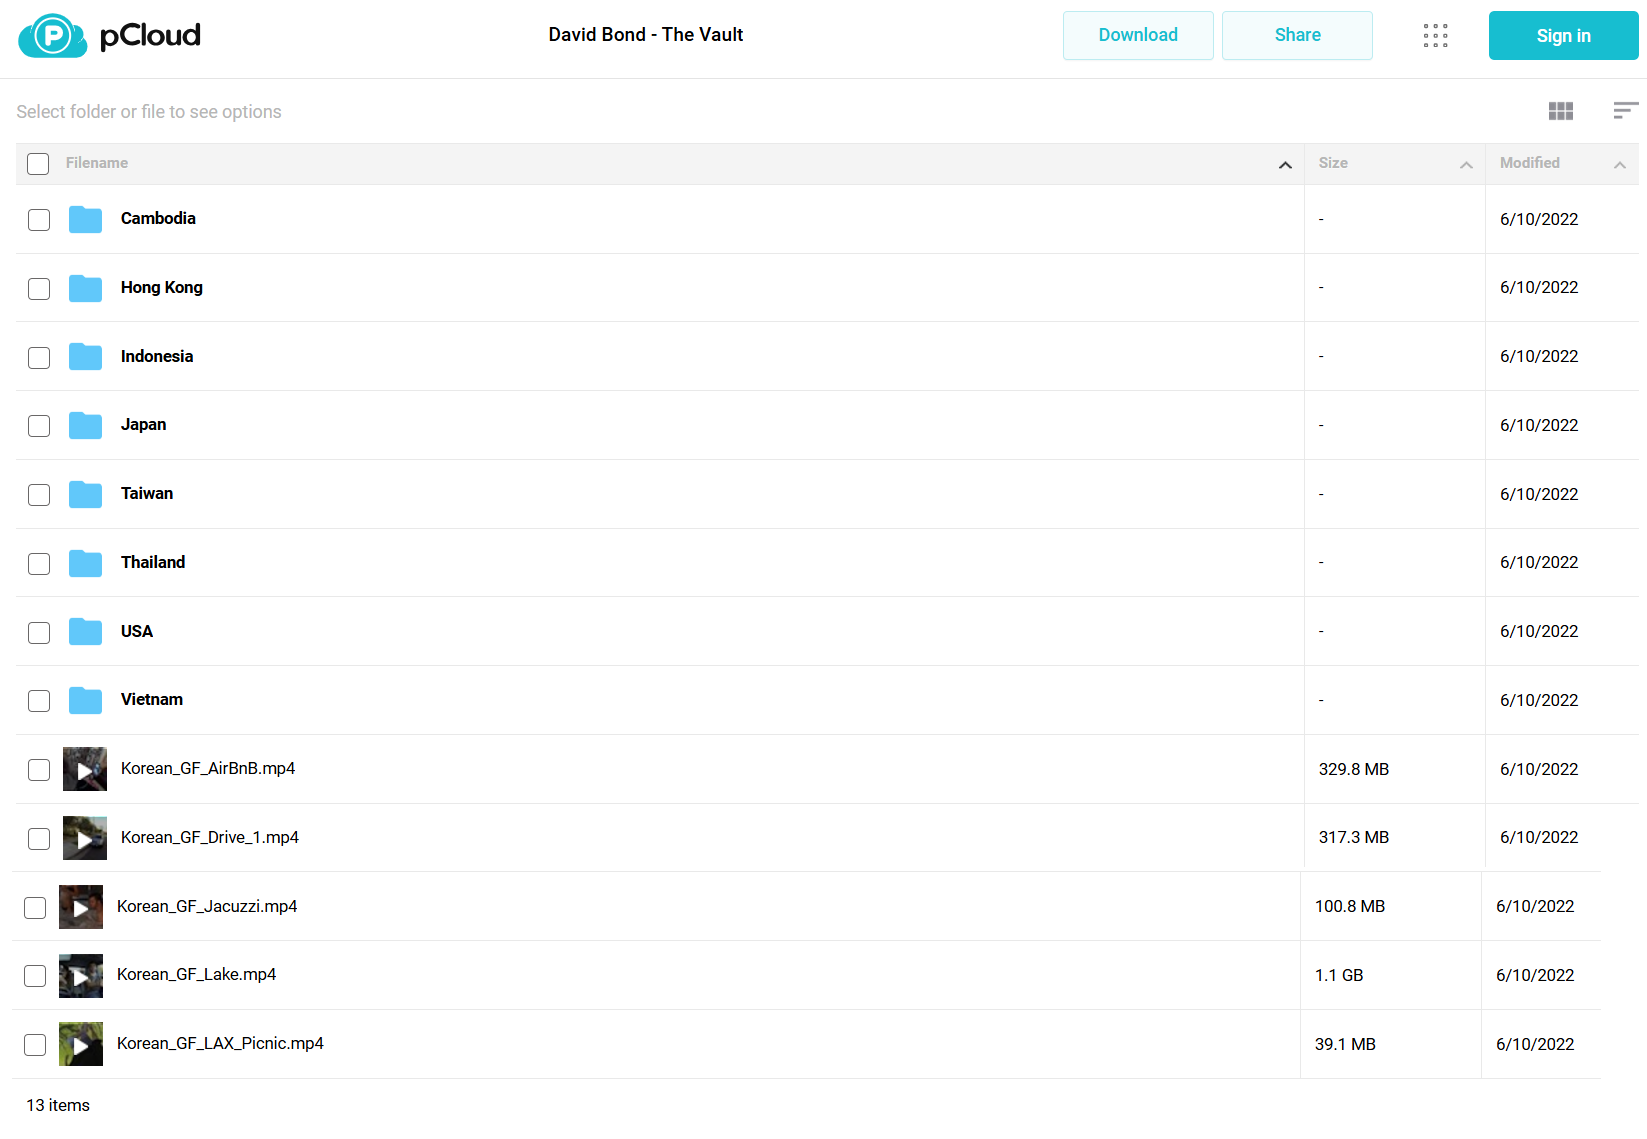Switch to grid view layout
Image resolution: width=1647 pixels, height=1139 pixels.
[x=1560, y=111]
